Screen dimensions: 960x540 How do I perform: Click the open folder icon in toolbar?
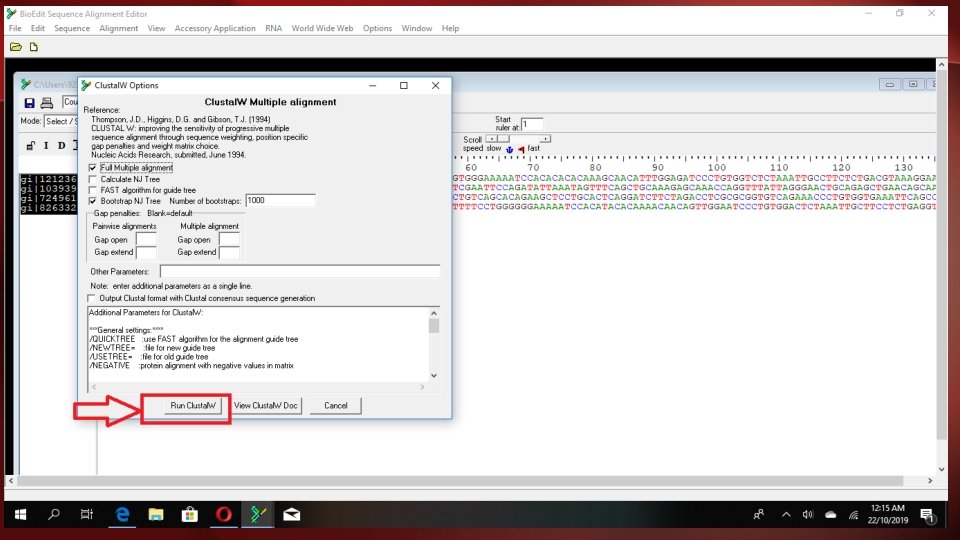pyautogui.click(x=16, y=47)
